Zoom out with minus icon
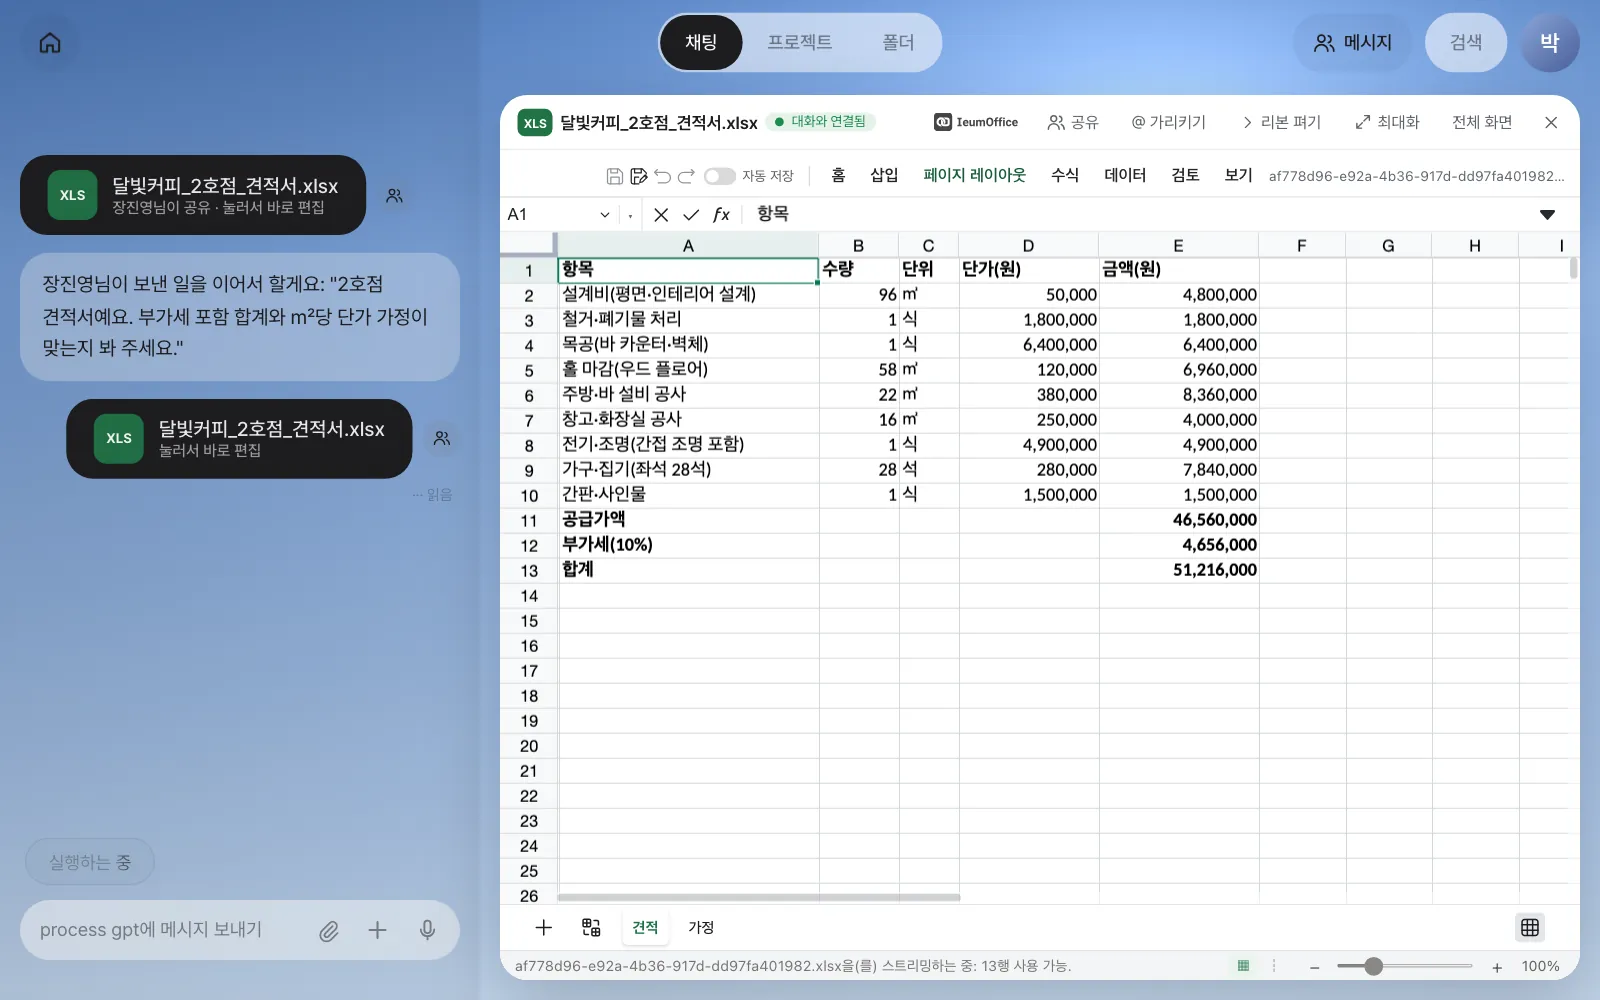 (x=1315, y=967)
